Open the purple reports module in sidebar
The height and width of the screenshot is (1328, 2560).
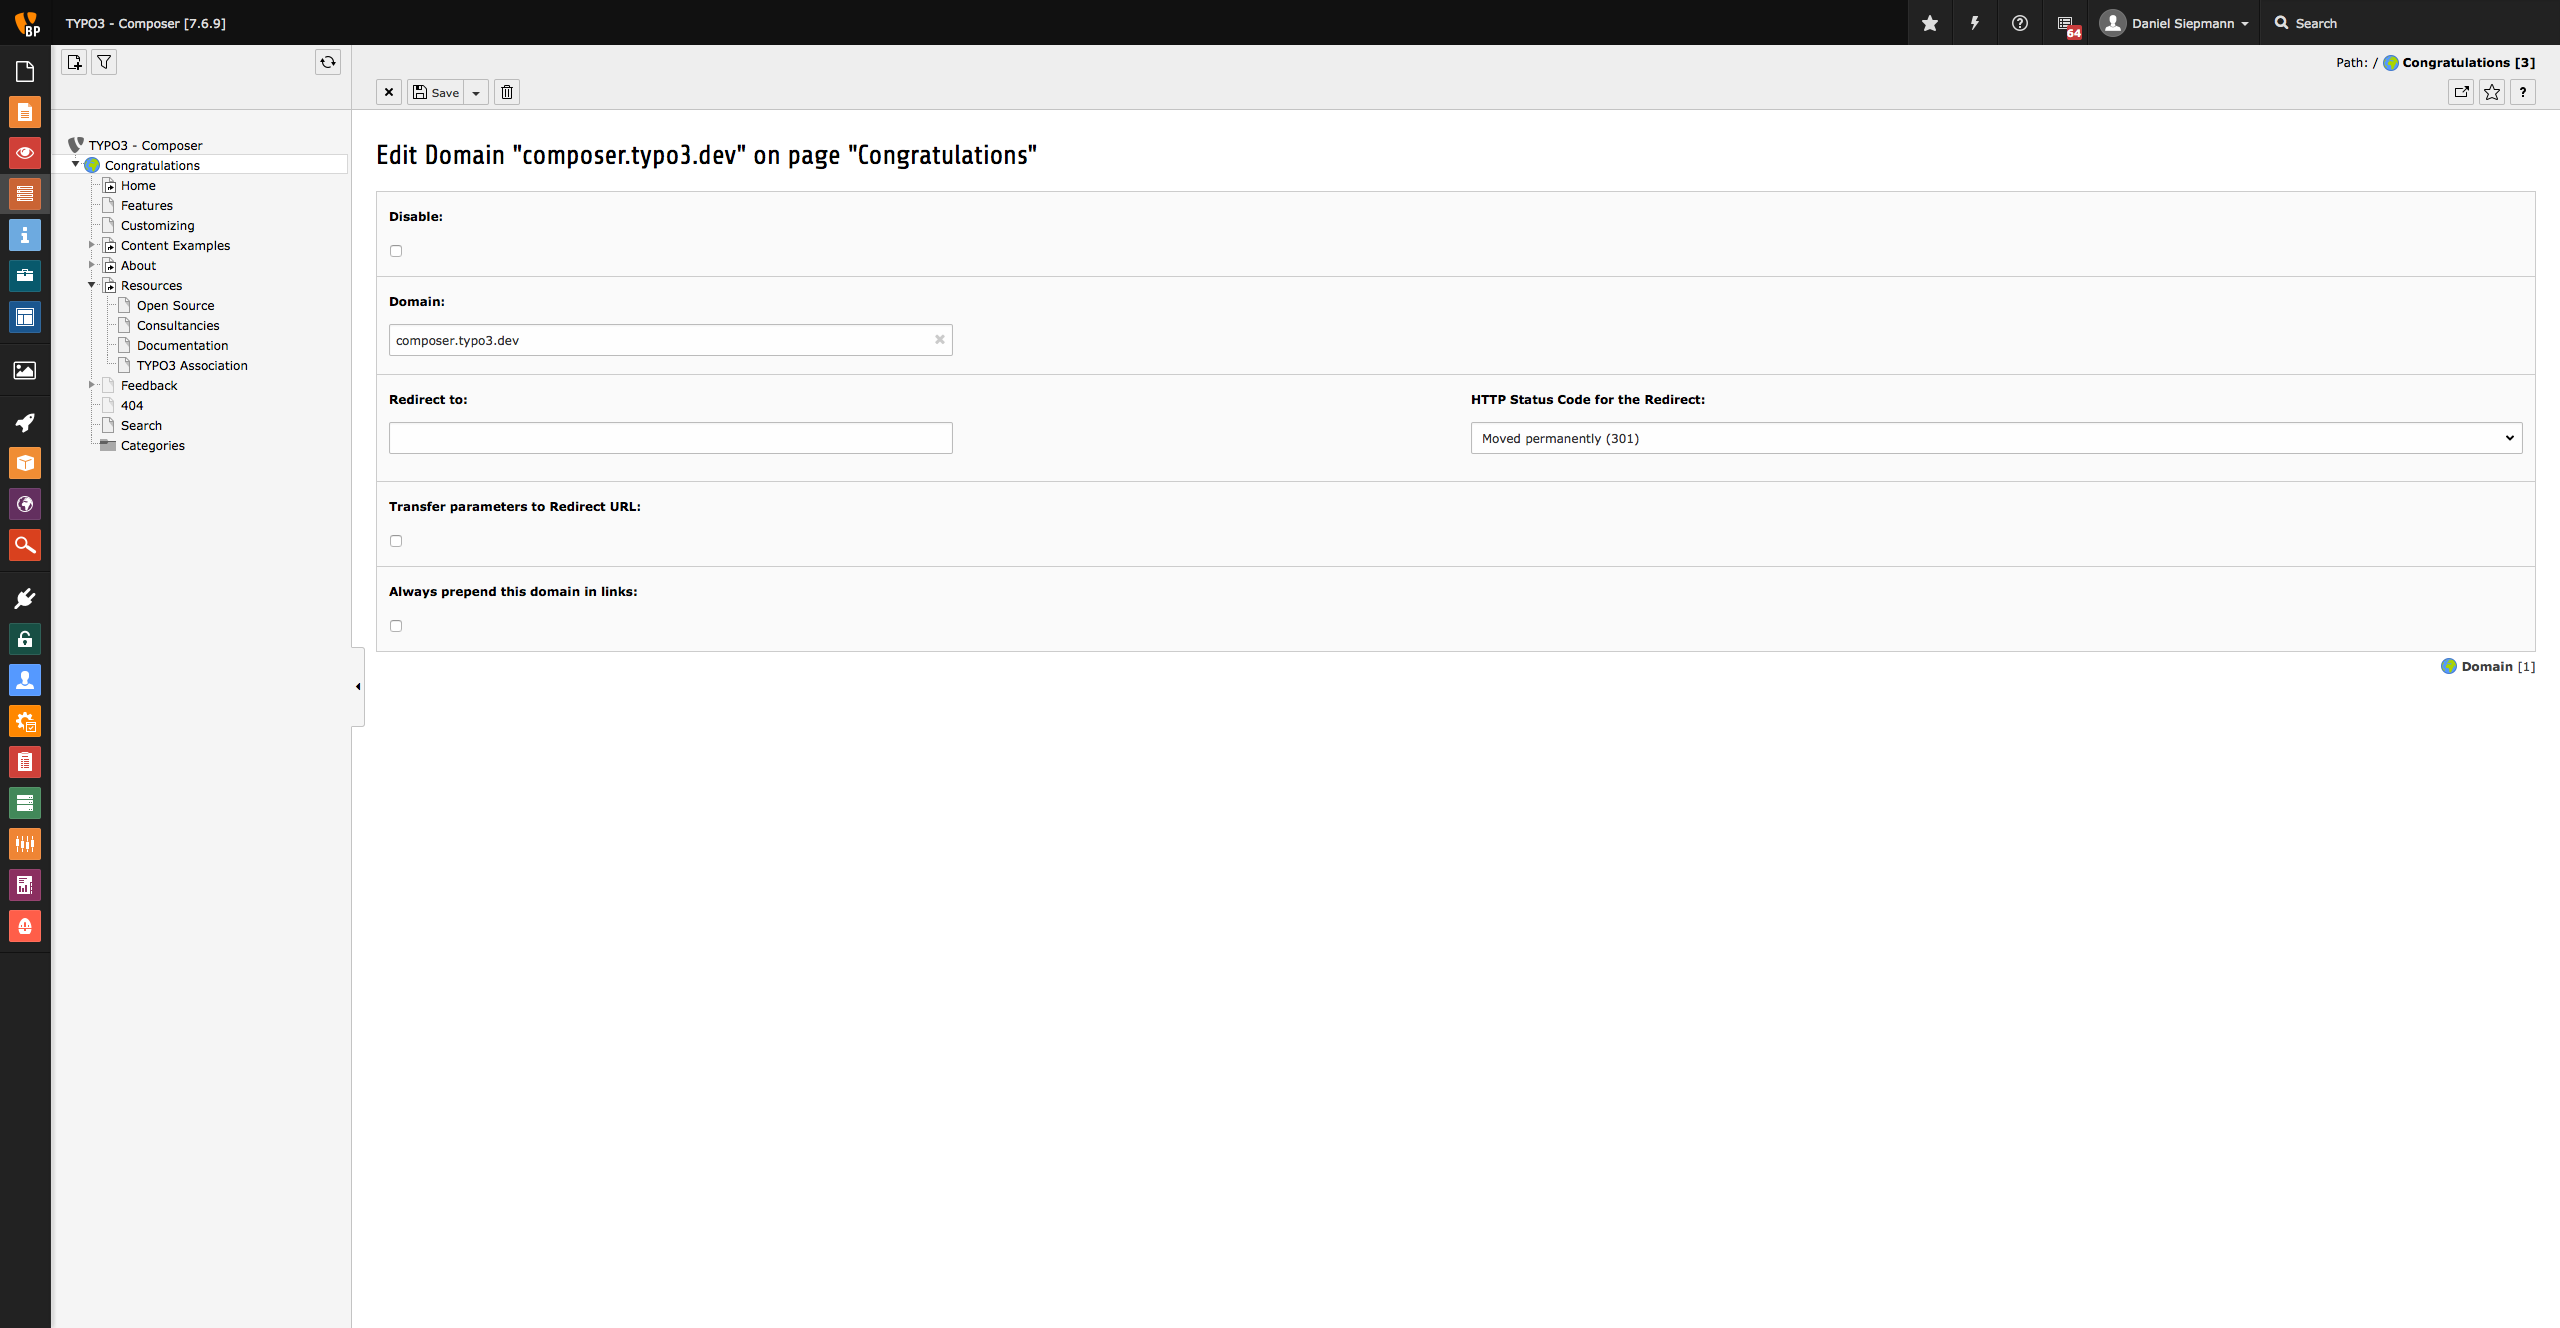25,885
